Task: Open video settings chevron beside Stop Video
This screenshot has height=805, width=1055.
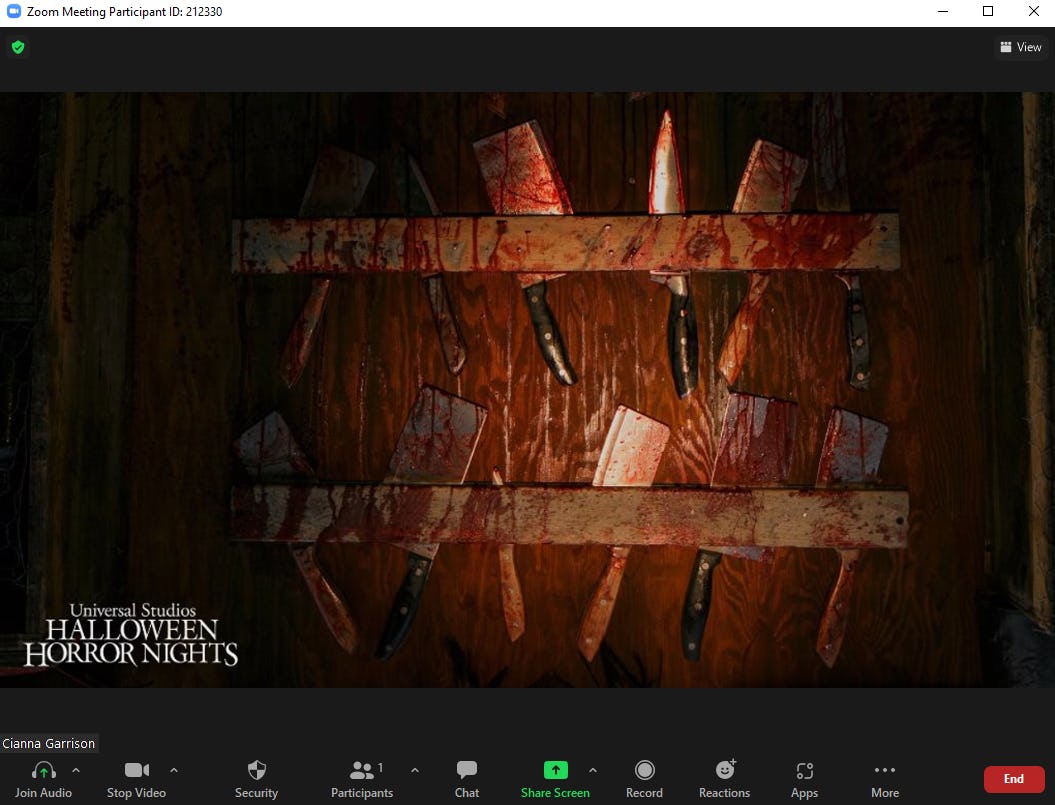Action: (173, 771)
